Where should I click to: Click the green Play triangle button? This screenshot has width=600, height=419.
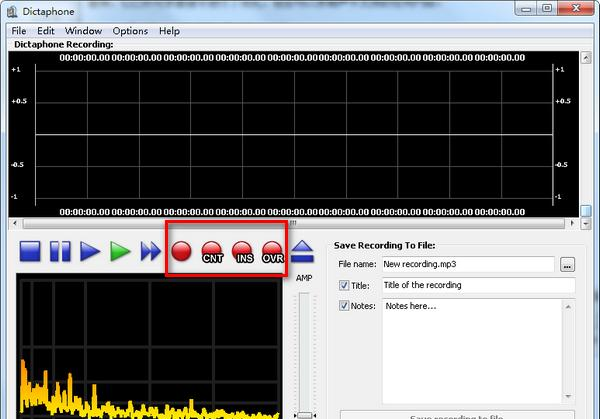(x=120, y=251)
